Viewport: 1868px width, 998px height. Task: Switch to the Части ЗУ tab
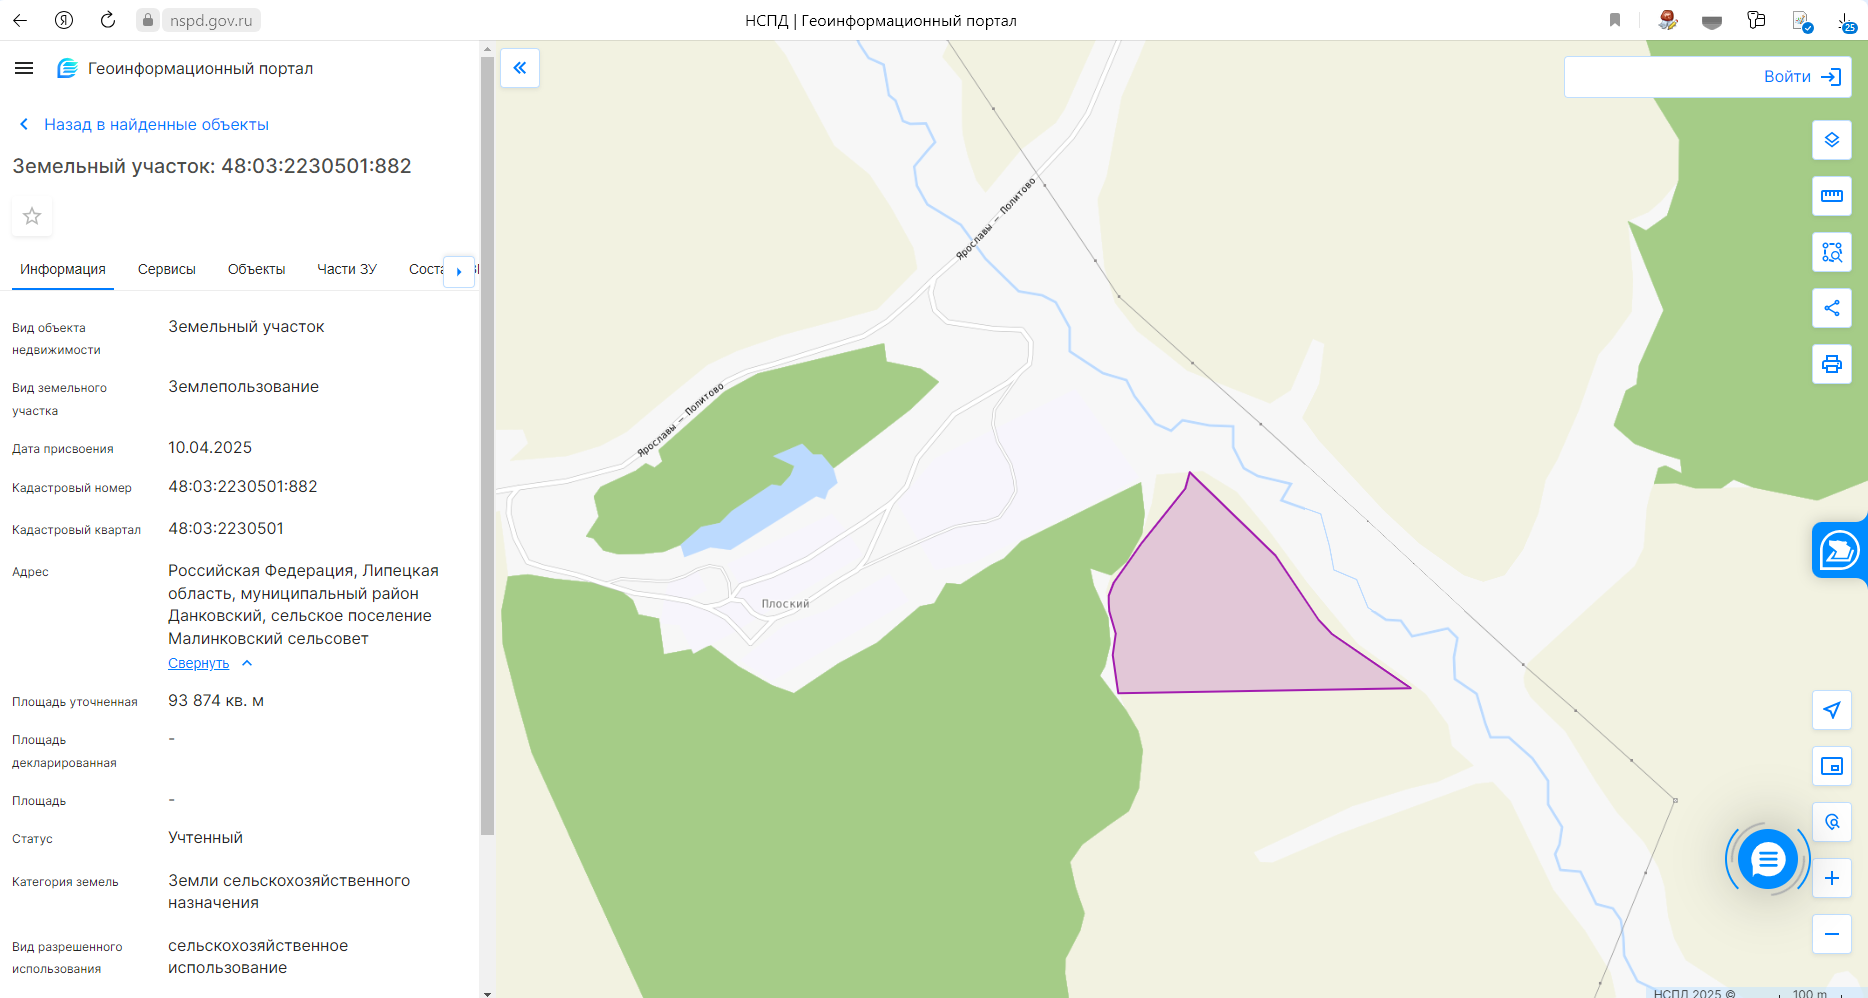(x=347, y=269)
